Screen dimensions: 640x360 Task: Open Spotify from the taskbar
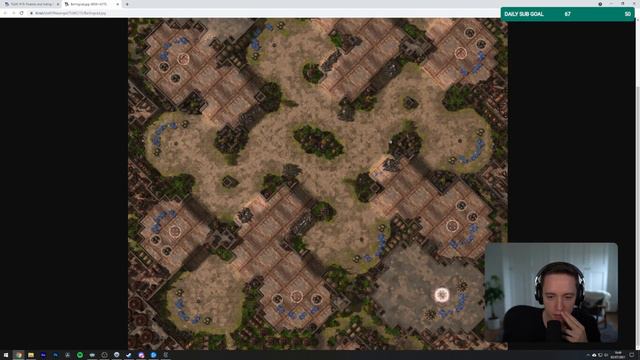click(x=80, y=355)
